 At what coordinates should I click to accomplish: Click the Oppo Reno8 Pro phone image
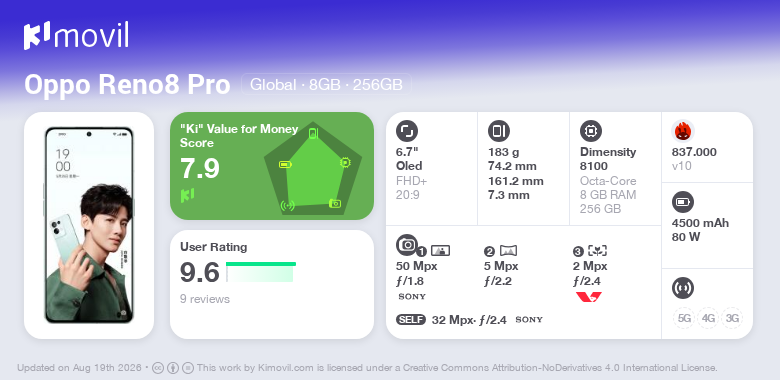point(89,225)
